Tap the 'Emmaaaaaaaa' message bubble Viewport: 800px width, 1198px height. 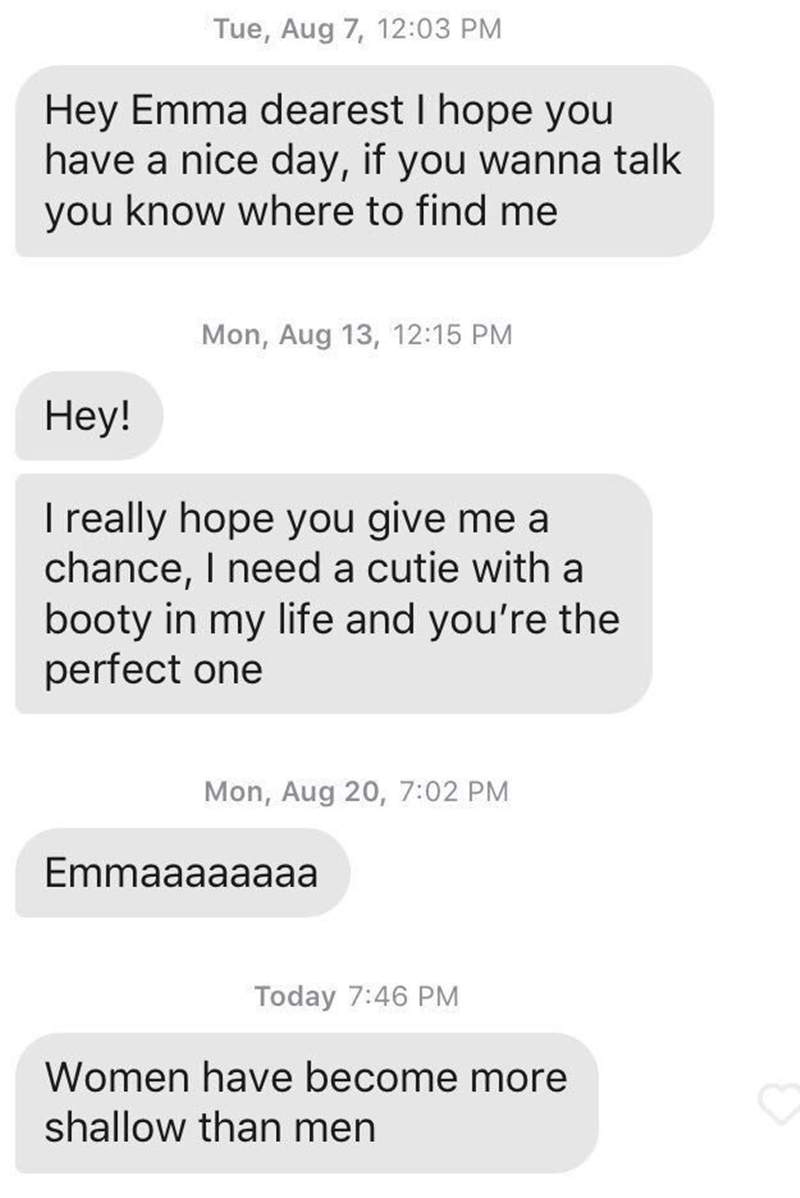pyautogui.click(x=181, y=872)
